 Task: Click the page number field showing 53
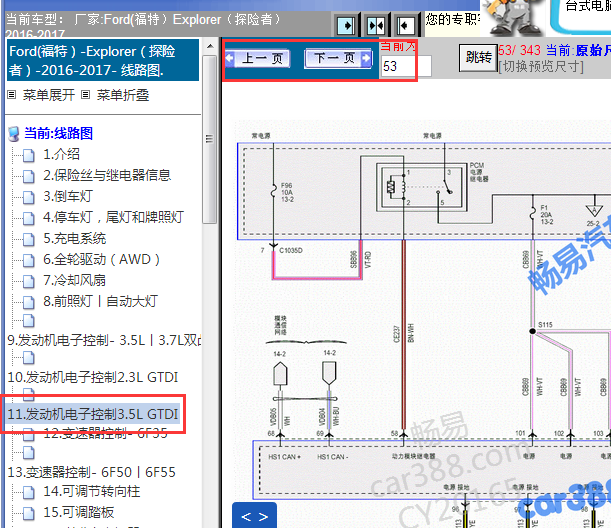coord(406,66)
